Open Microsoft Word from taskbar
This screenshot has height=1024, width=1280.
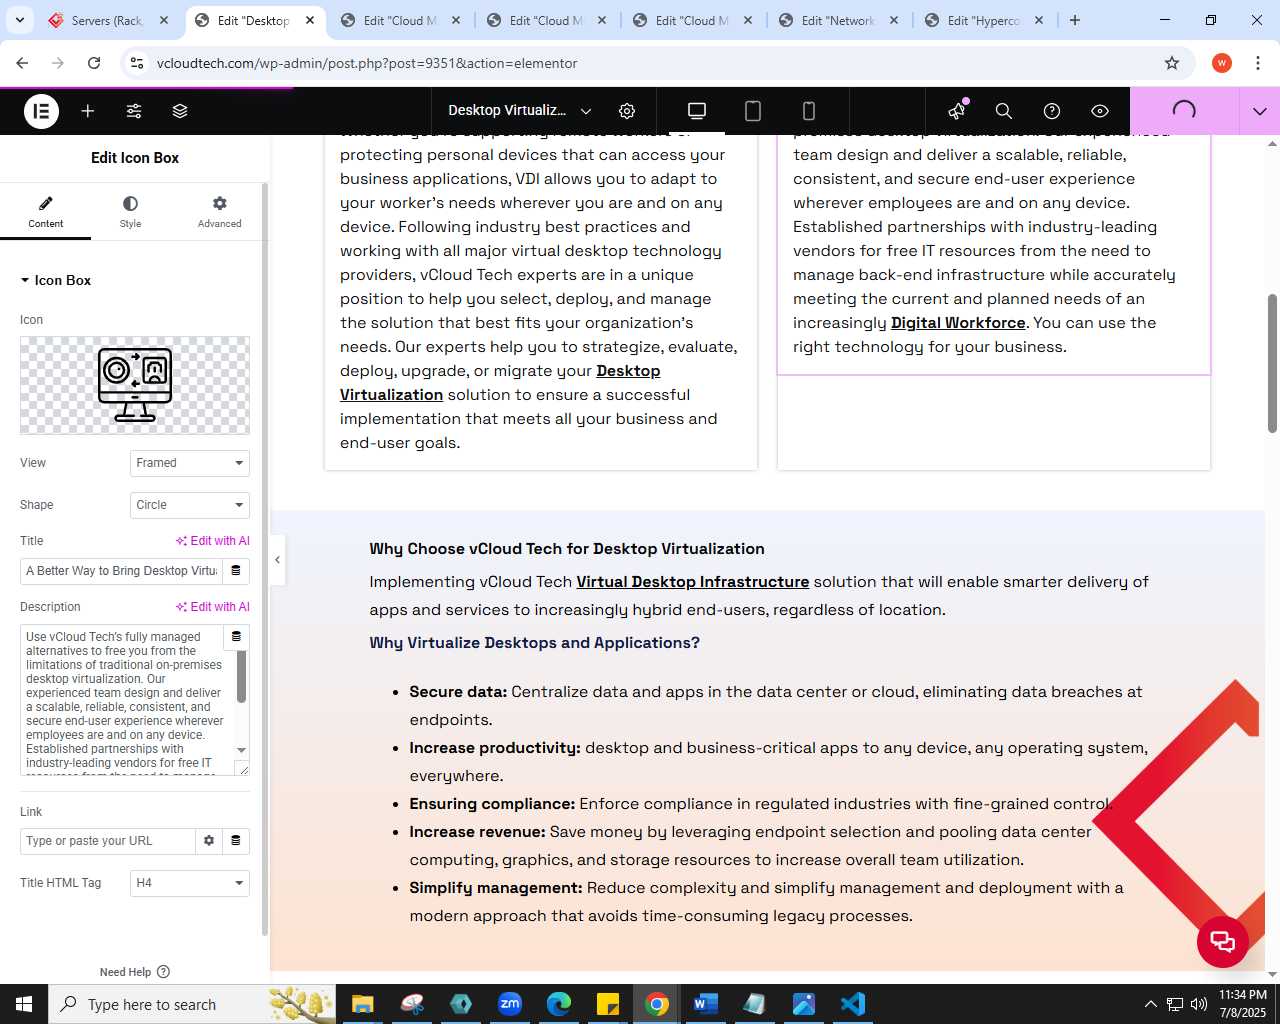click(706, 1004)
